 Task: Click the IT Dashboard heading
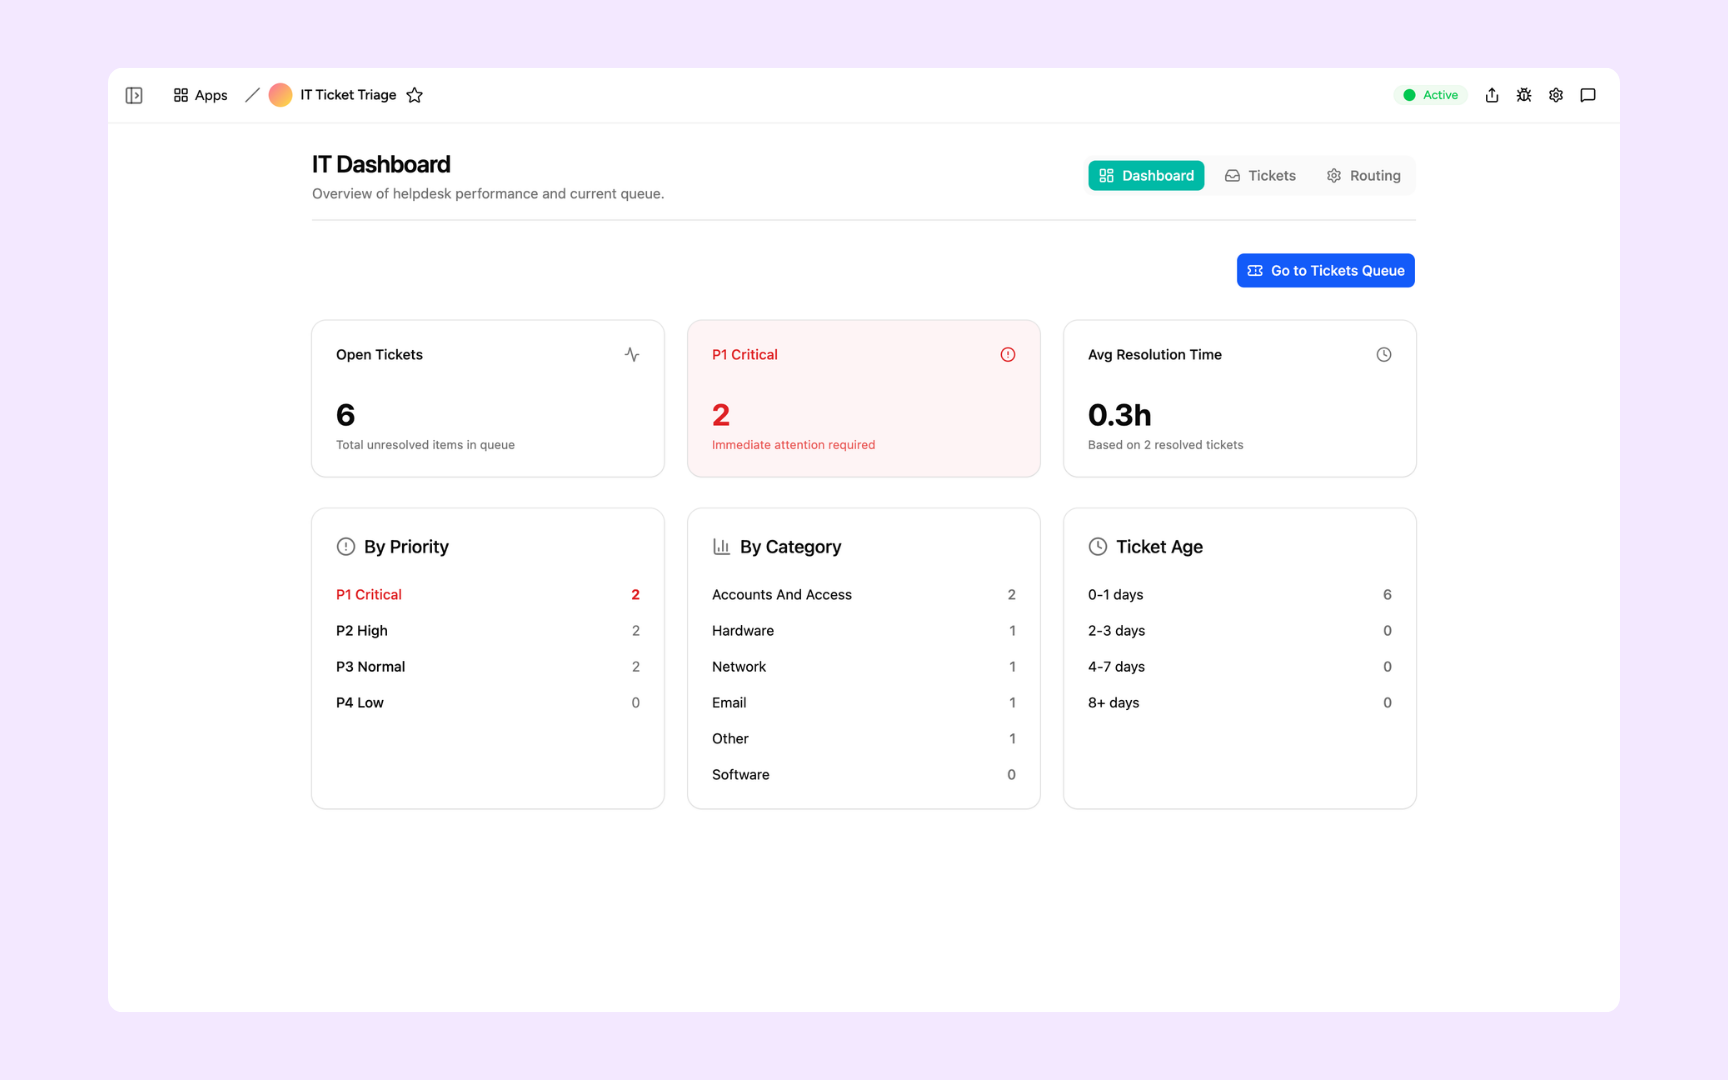tap(381, 164)
